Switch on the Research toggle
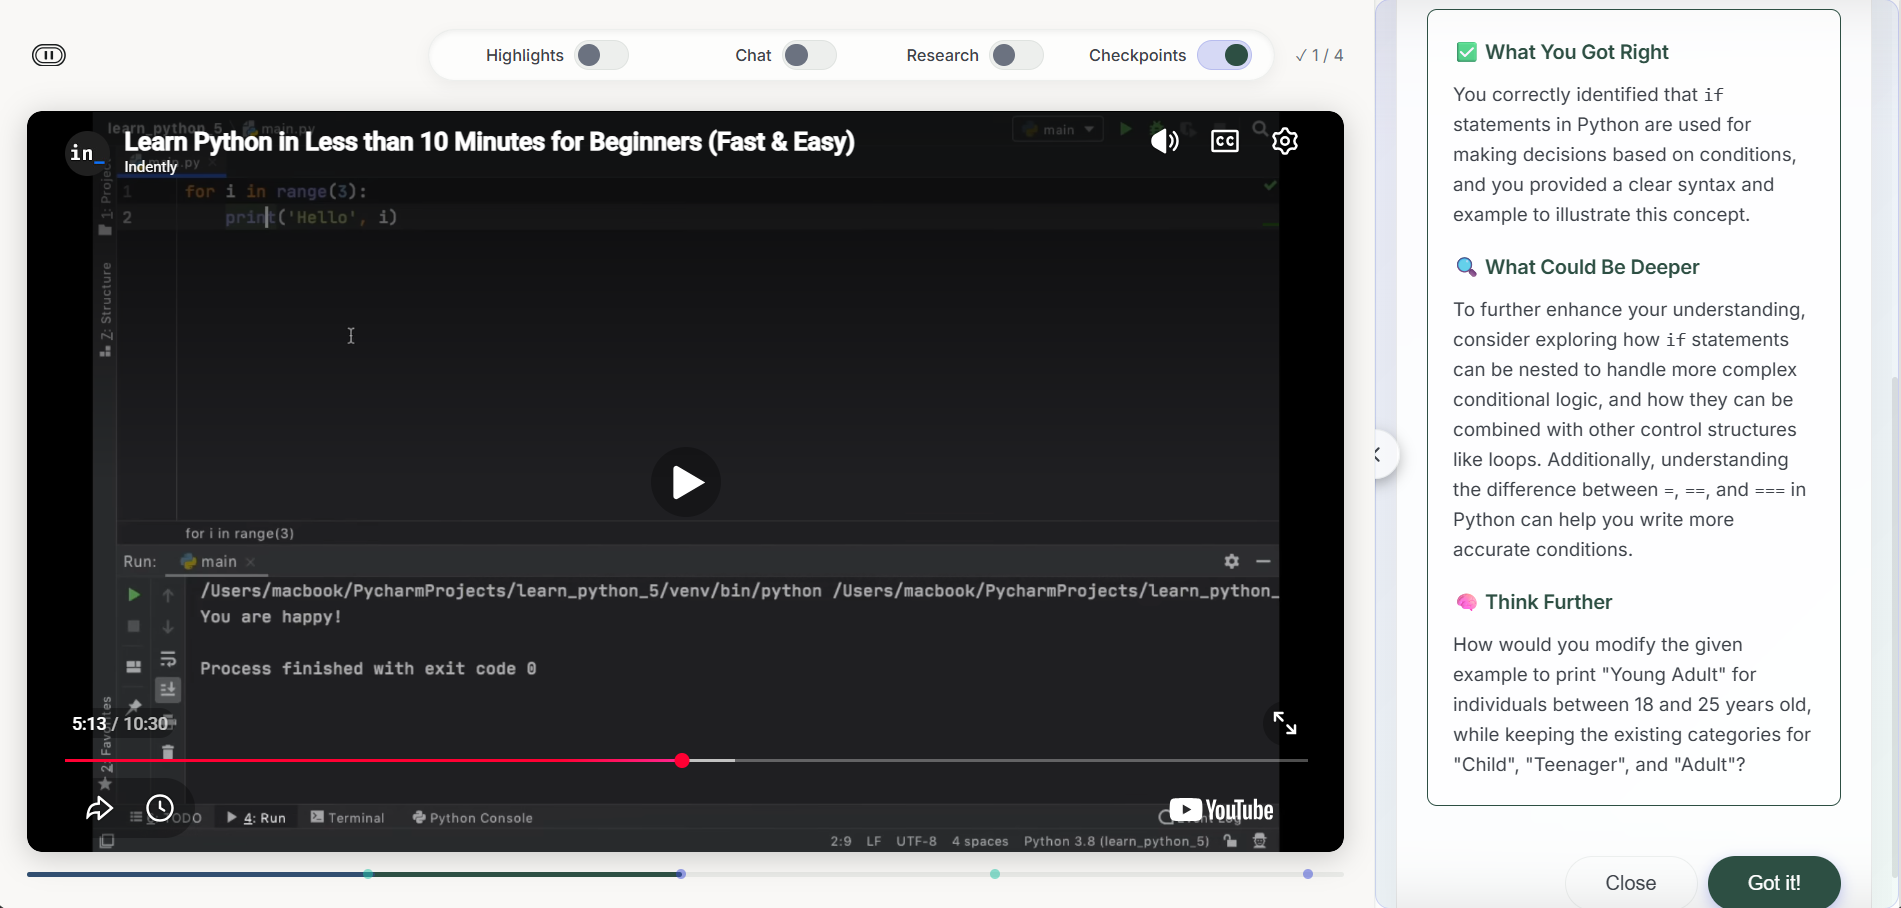This screenshot has width=1901, height=908. (x=1015, y=55)
